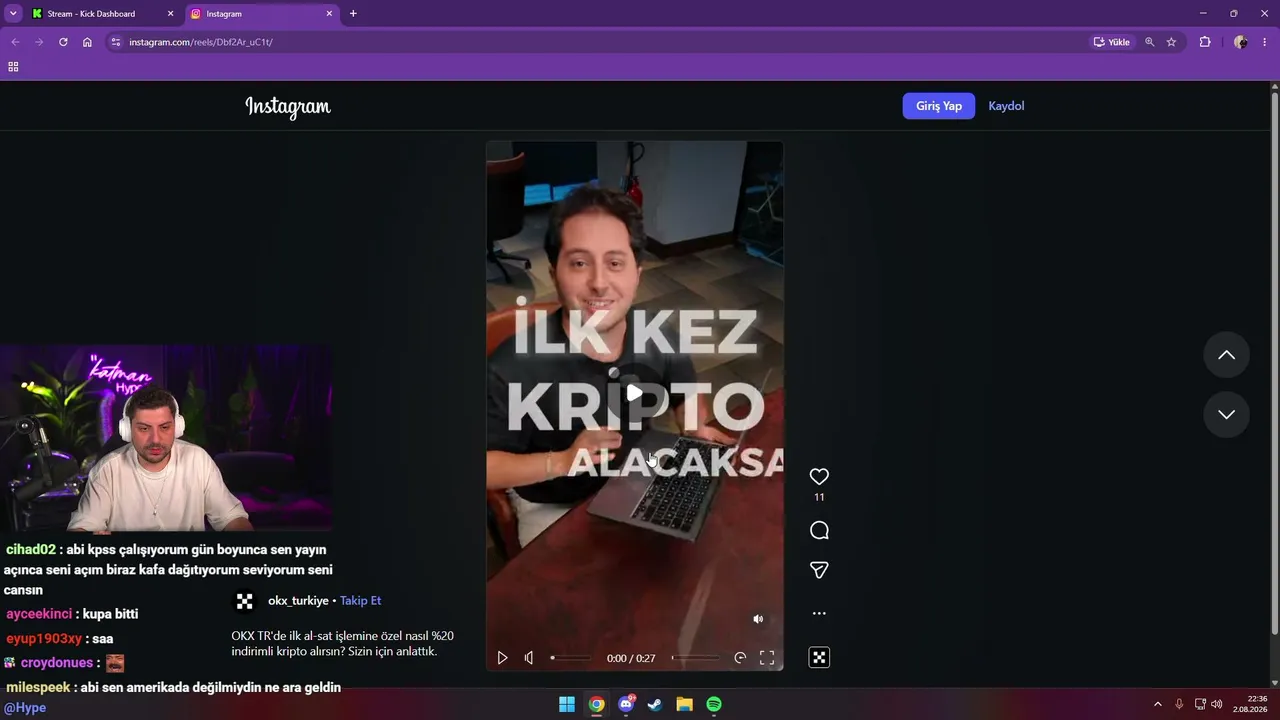Open a new browser tab
The height and width of the screenshot is (720, 1280).
pos(353,14)
